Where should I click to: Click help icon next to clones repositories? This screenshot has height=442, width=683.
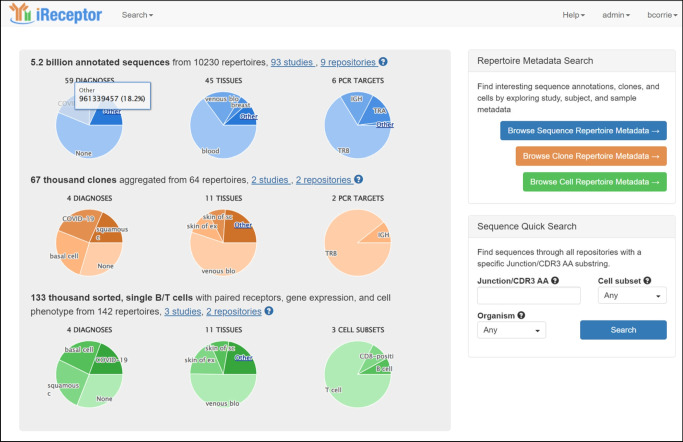pos(360,180)
